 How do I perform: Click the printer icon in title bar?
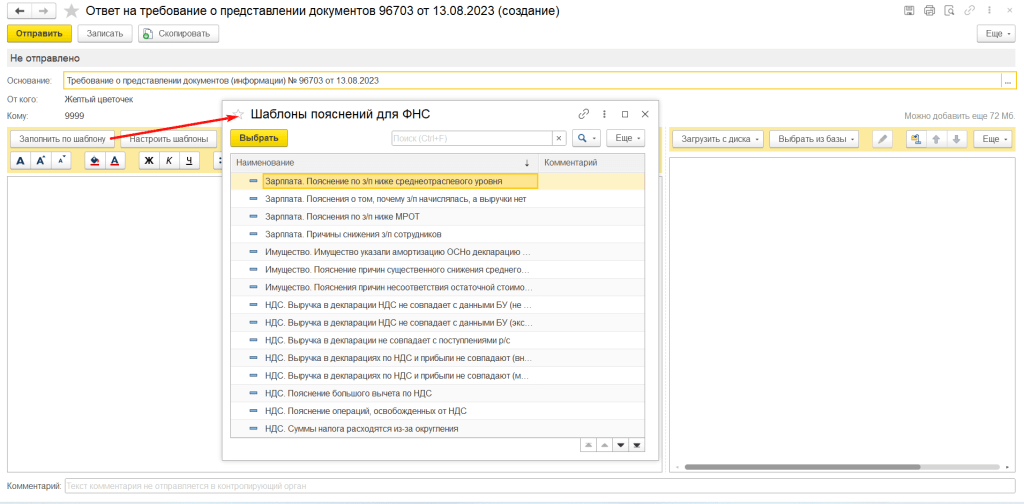(x=929, y=10)
